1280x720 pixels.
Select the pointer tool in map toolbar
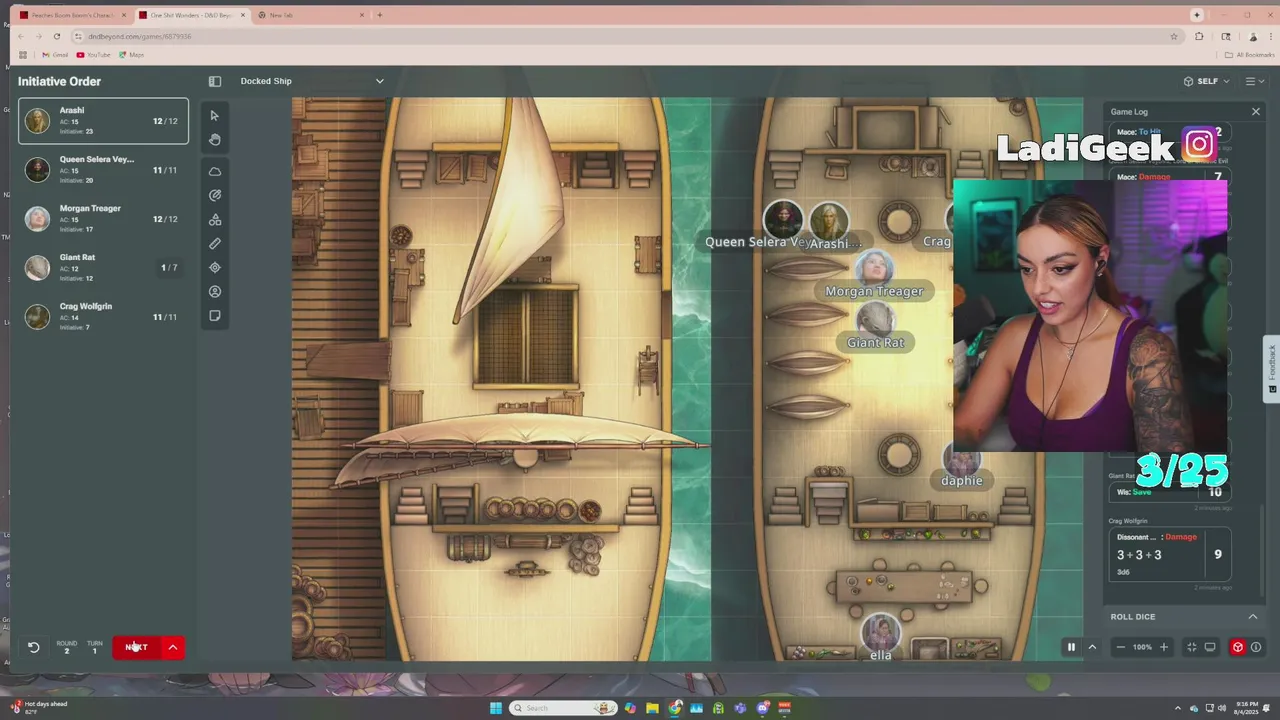pyautogui.click(x=214, y=115)
